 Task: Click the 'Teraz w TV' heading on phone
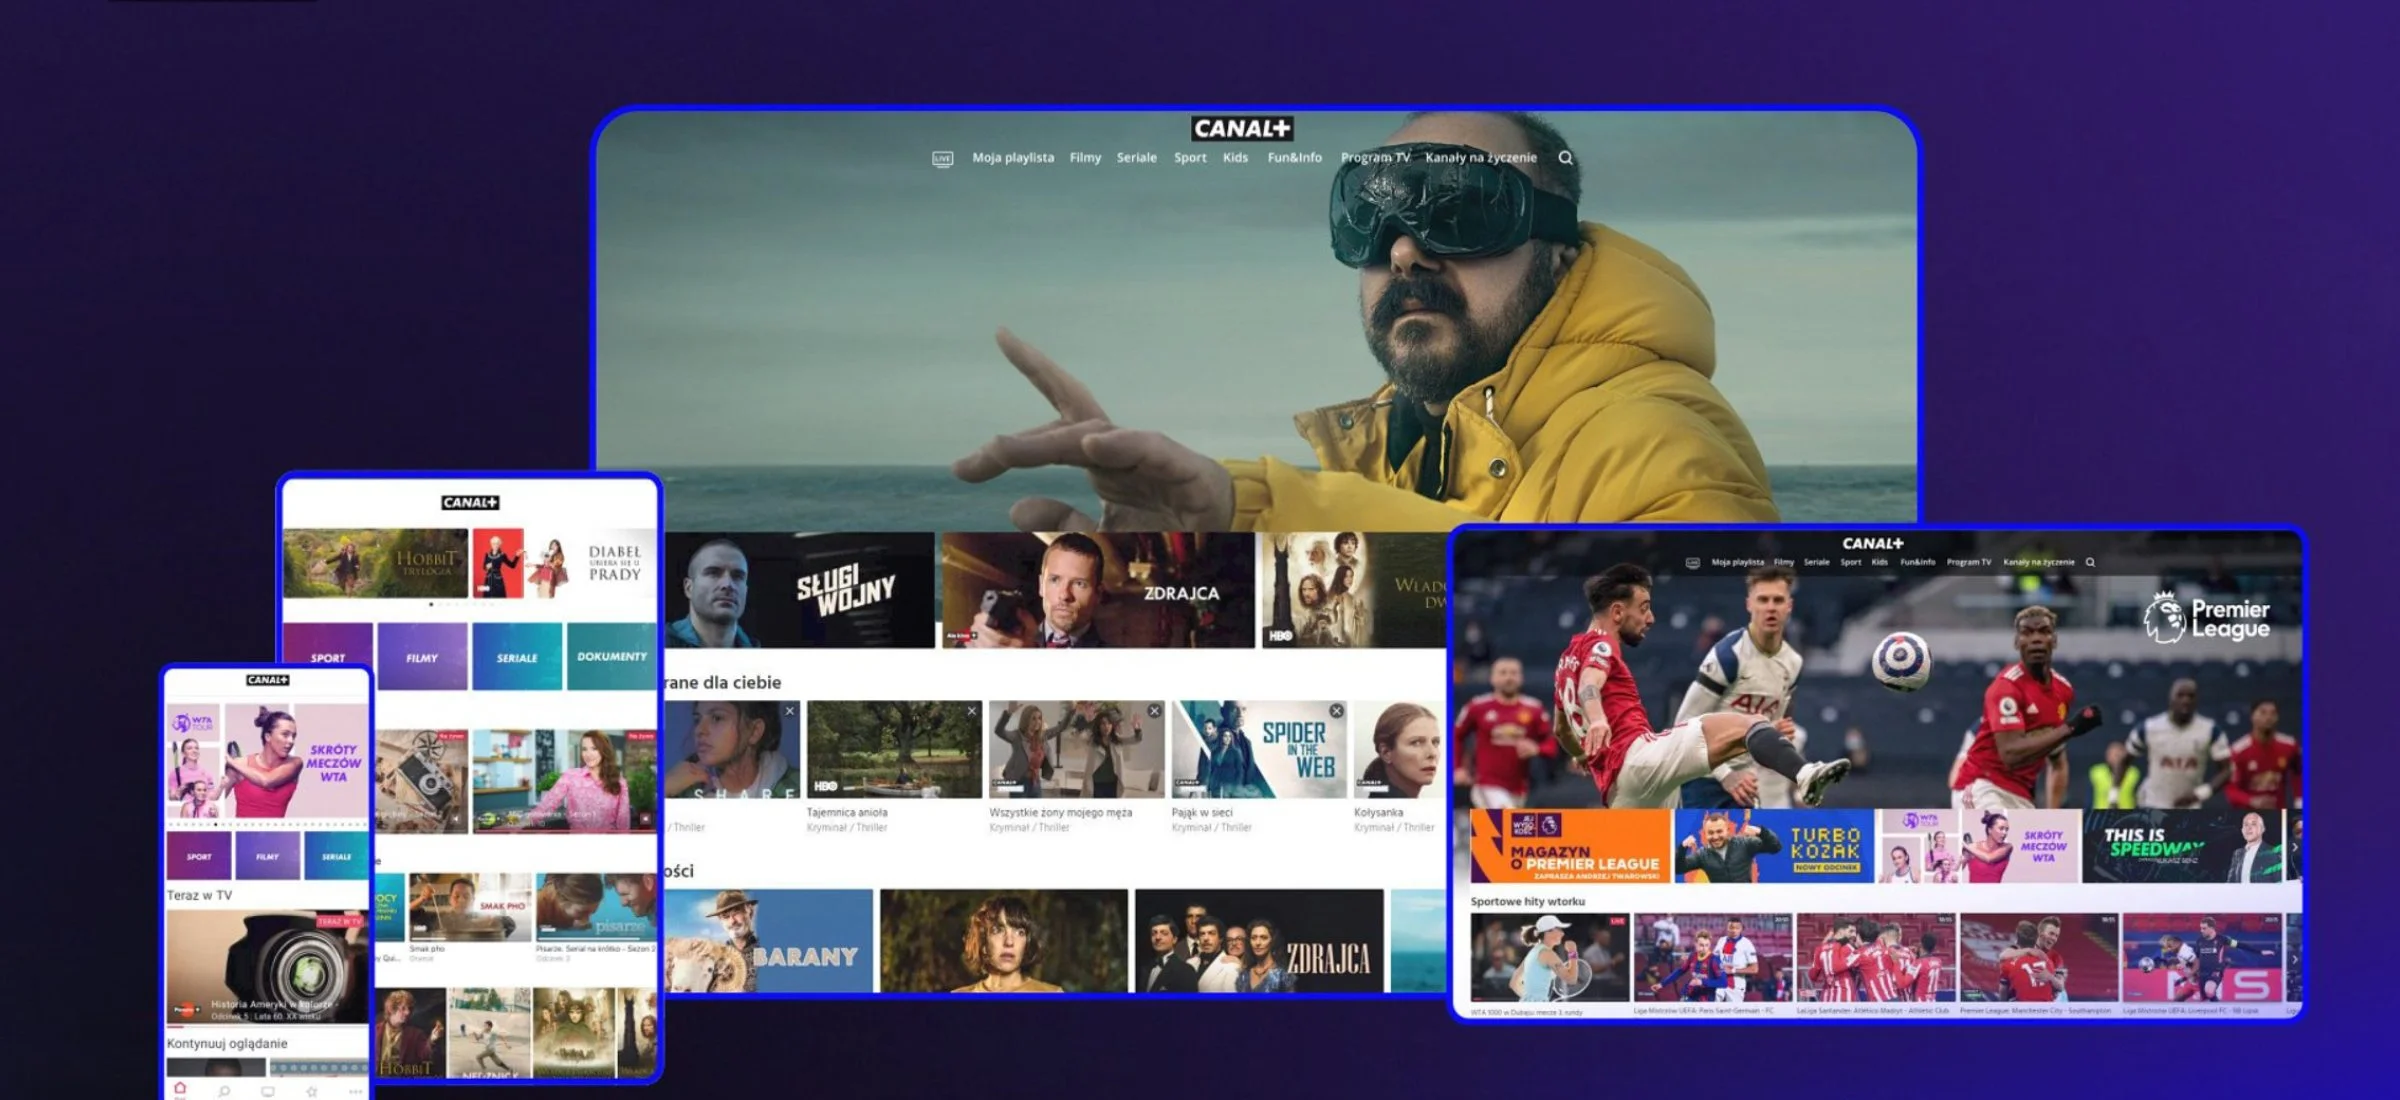[x=199, y=895]
